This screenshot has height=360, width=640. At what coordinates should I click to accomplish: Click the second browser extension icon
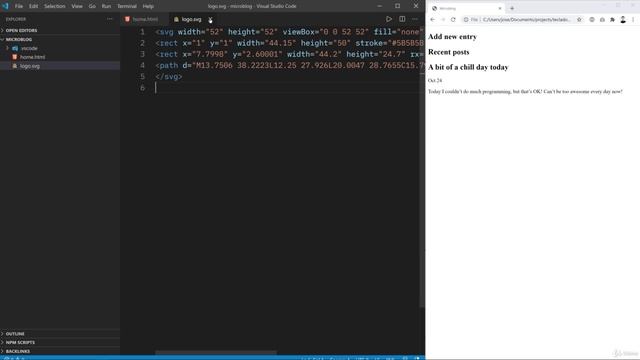coord(602,20)
